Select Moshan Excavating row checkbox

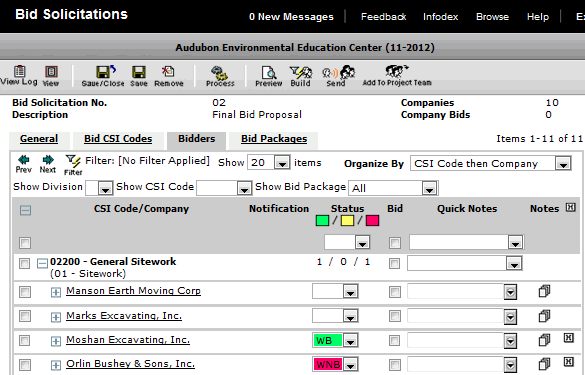[x=25, y=340]
